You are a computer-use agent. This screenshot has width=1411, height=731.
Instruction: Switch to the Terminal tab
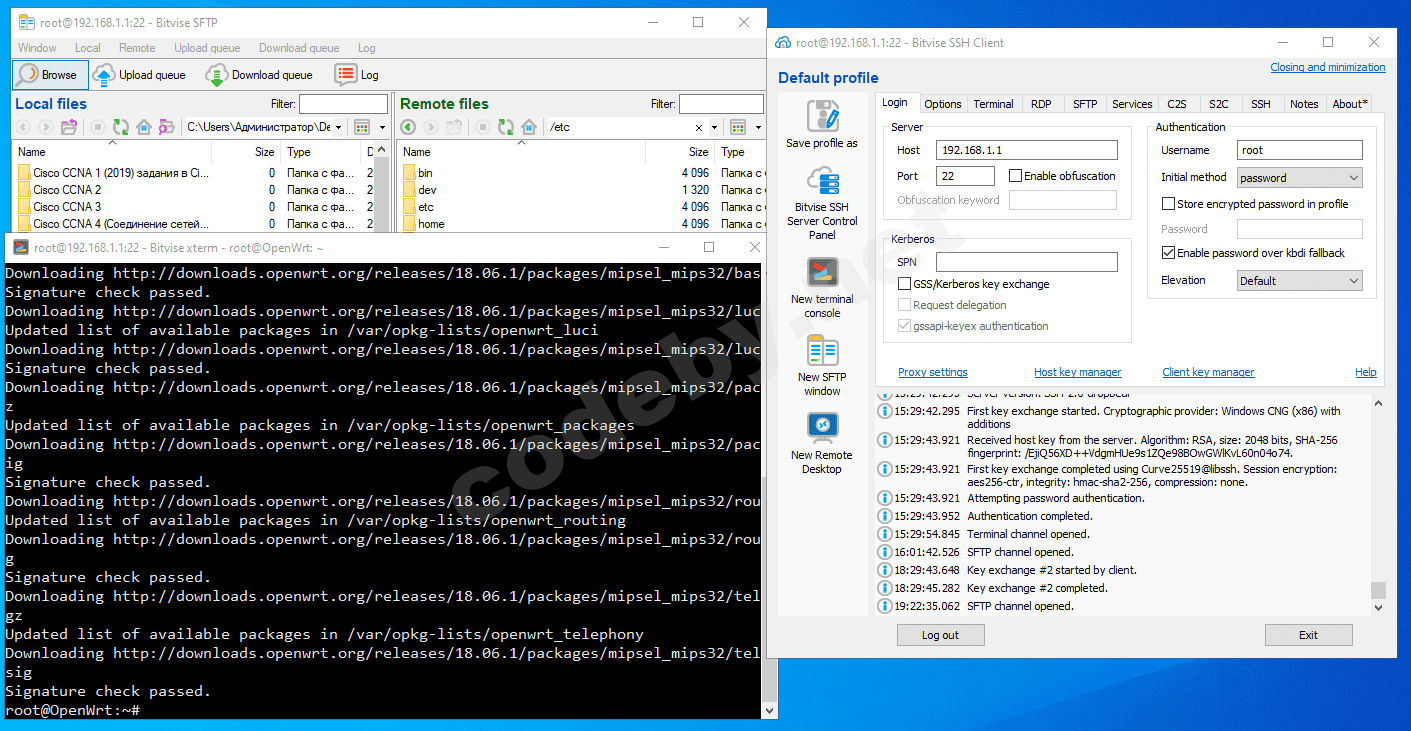993,104
